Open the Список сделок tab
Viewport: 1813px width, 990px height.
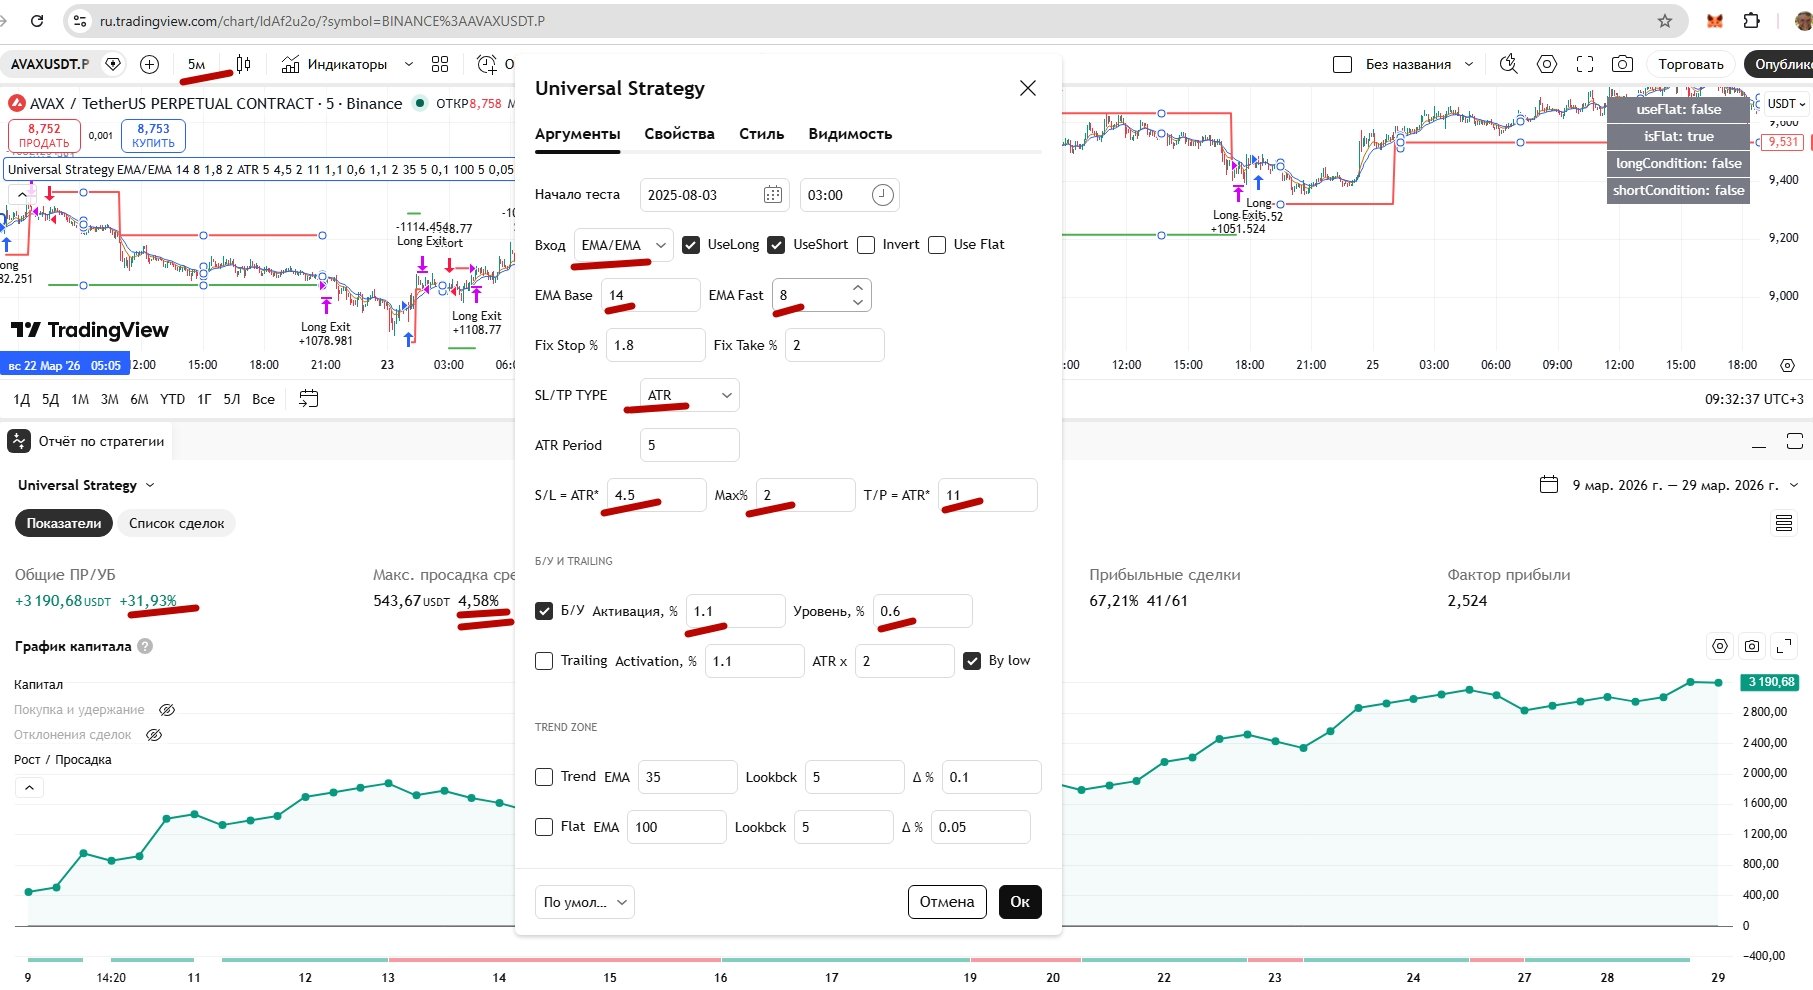(176, 523)
